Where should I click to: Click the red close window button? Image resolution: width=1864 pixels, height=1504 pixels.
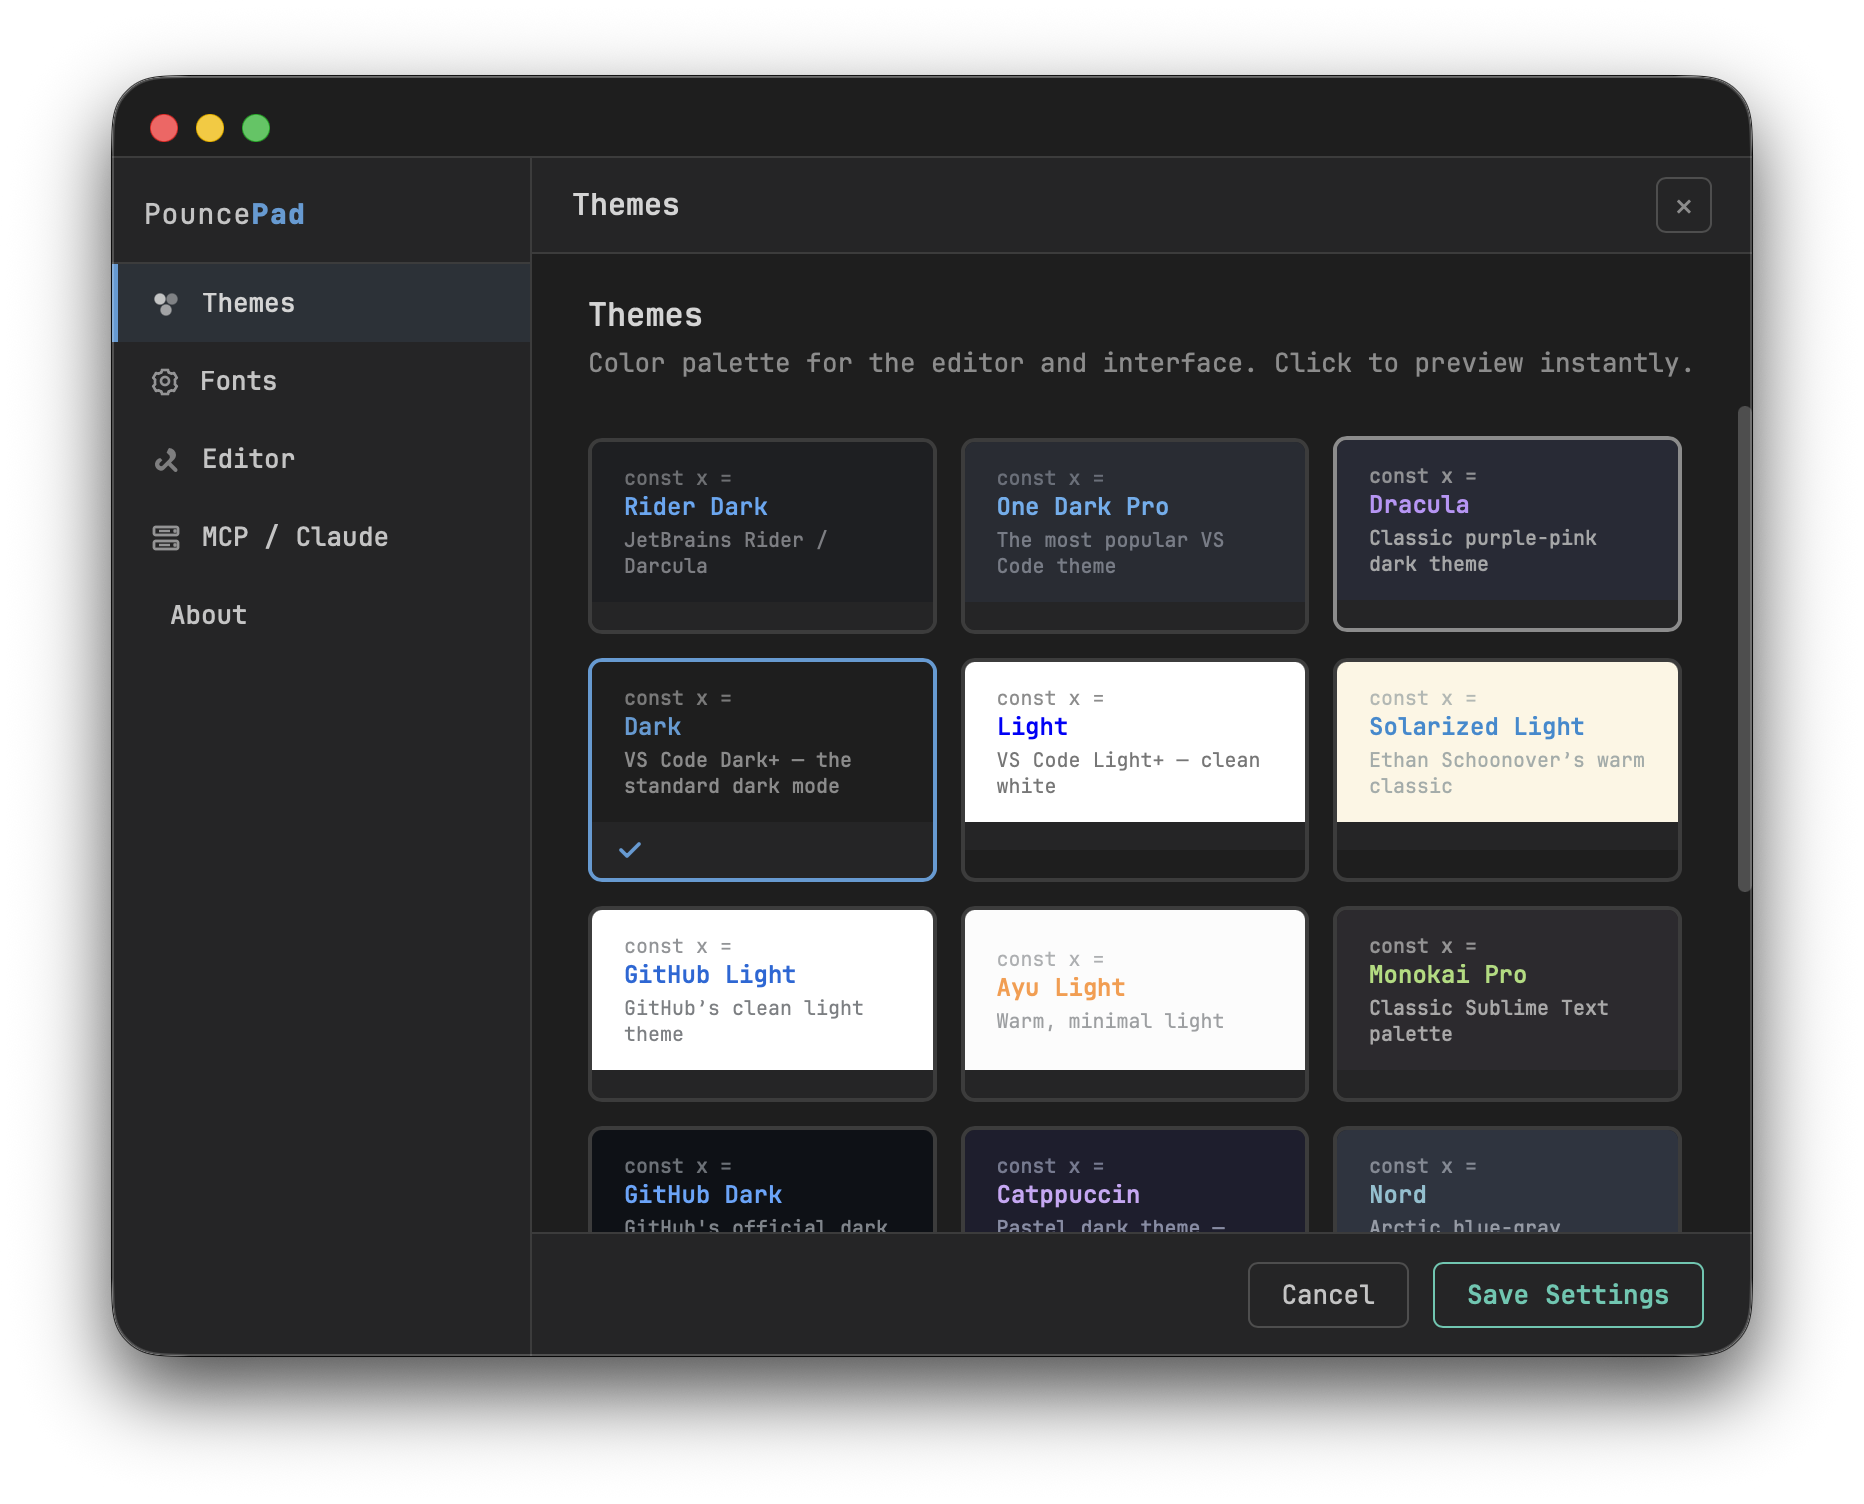(164, 128)
